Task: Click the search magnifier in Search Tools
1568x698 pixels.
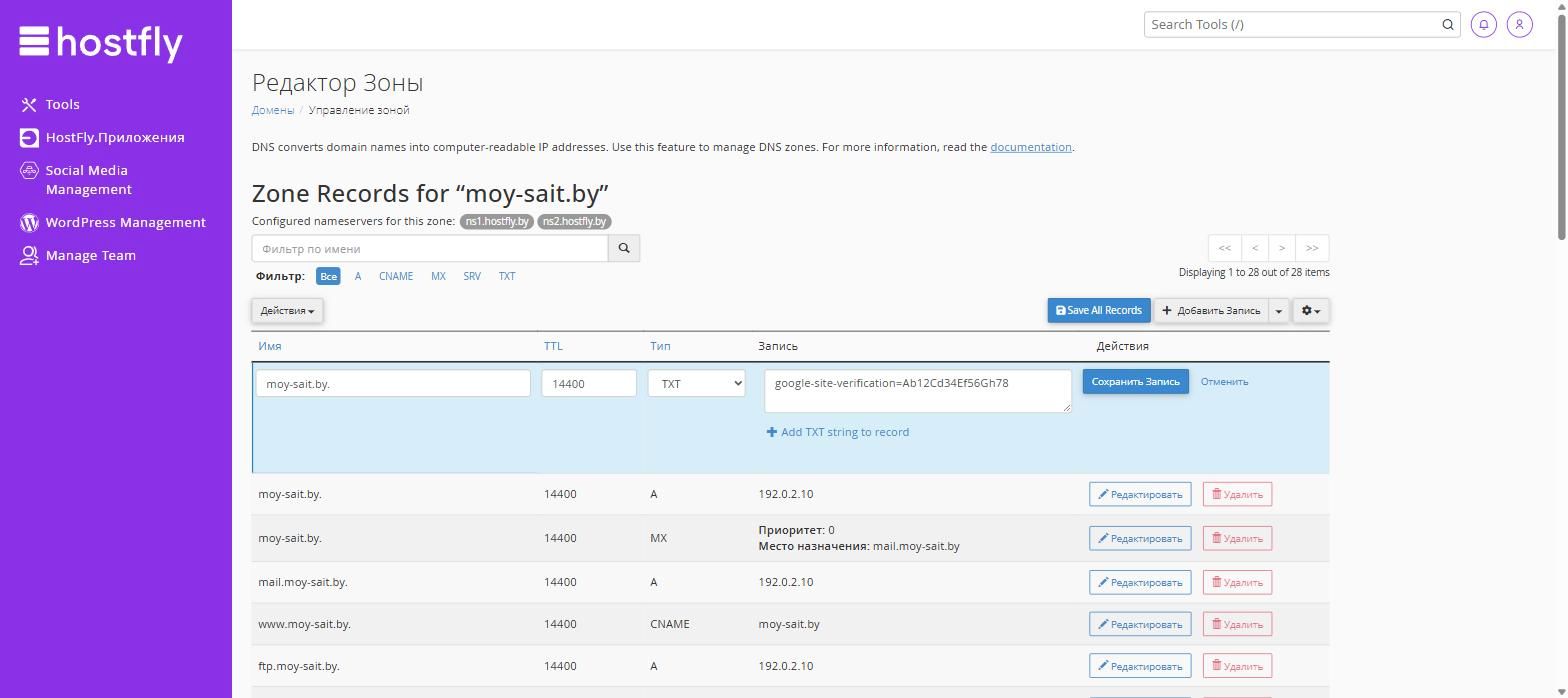Action: (x=1447, y=24)
